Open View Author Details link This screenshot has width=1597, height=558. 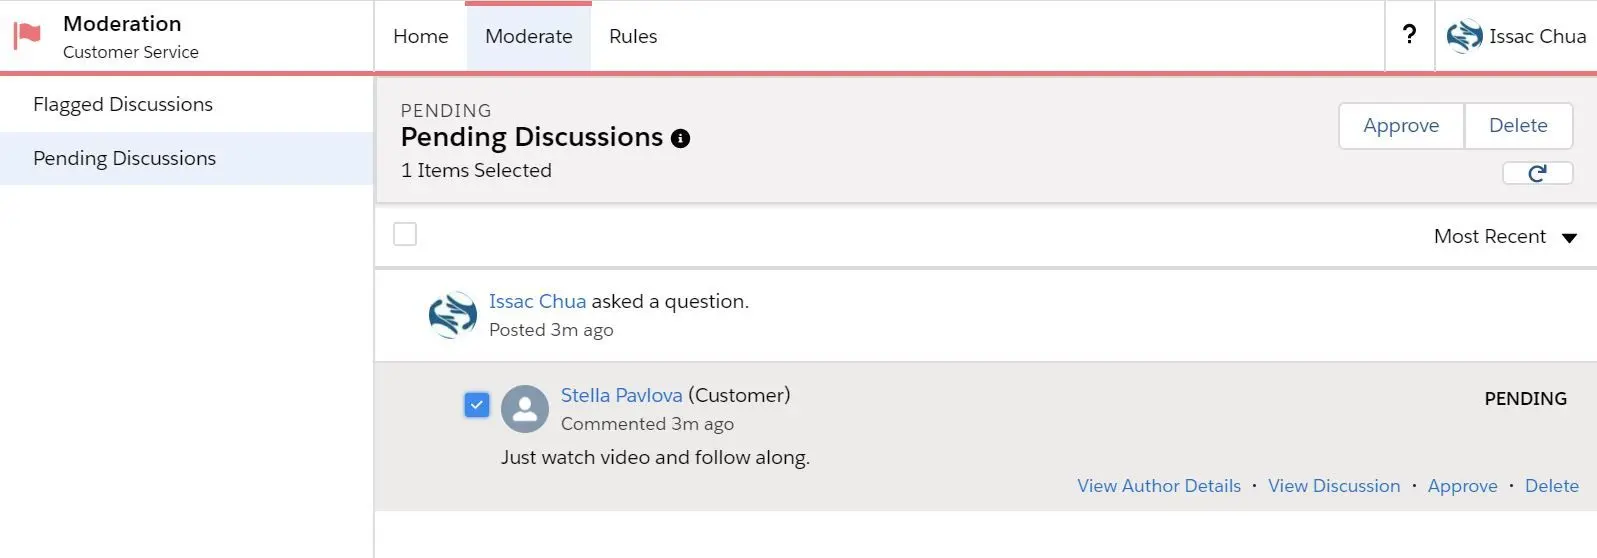1159,486
